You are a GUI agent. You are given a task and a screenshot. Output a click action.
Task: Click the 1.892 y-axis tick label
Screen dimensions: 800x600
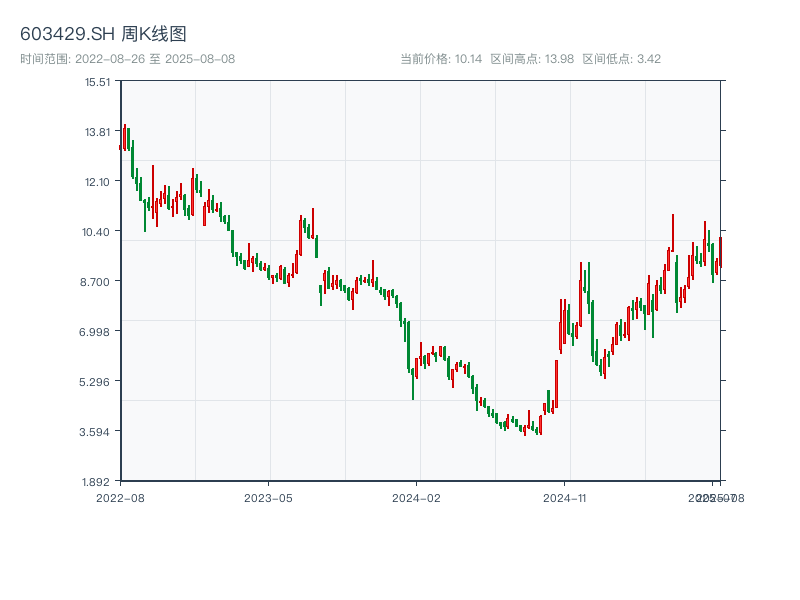point(97,482)
